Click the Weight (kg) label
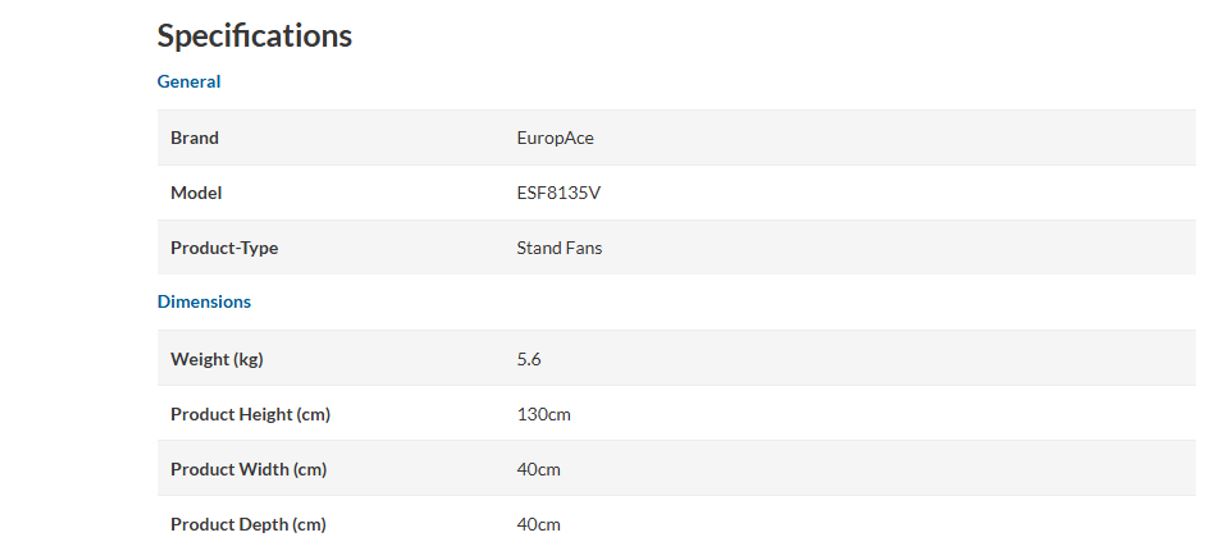 click(217, 359)
